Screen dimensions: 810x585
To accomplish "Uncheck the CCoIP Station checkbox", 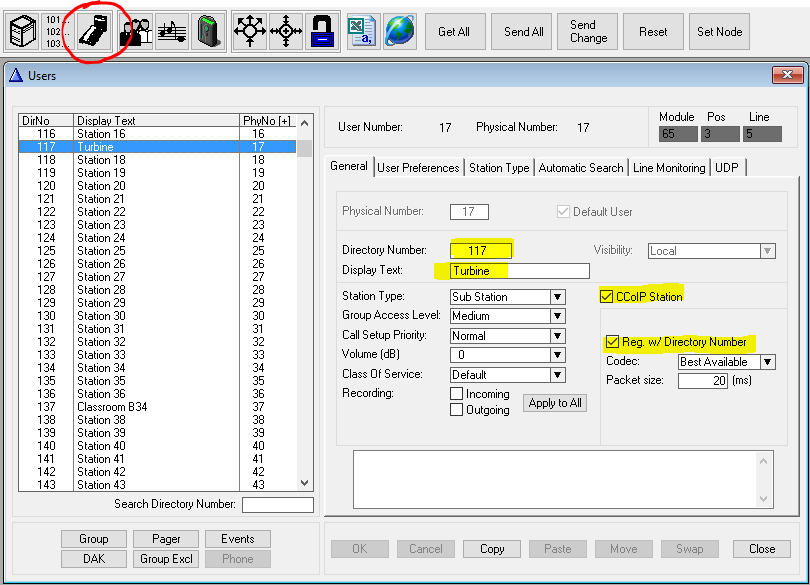I will pyautogui.click(x=607, y=297).
